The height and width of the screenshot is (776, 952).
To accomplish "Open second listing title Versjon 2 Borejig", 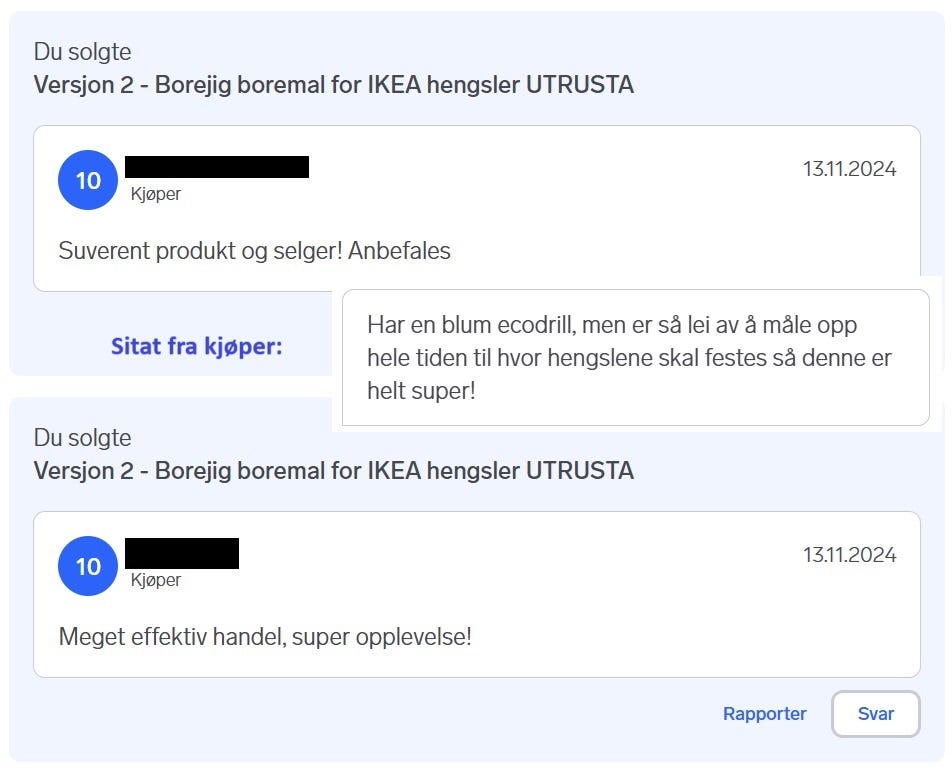I will 334,471.
